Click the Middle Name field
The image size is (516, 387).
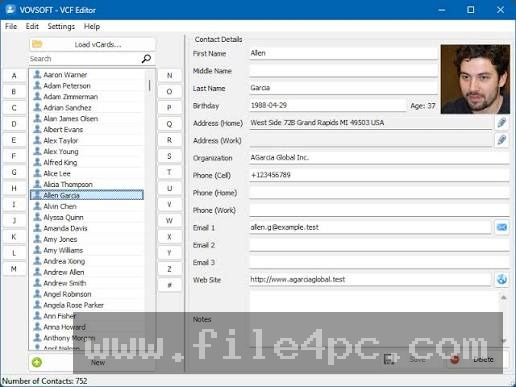pos(343,71)
